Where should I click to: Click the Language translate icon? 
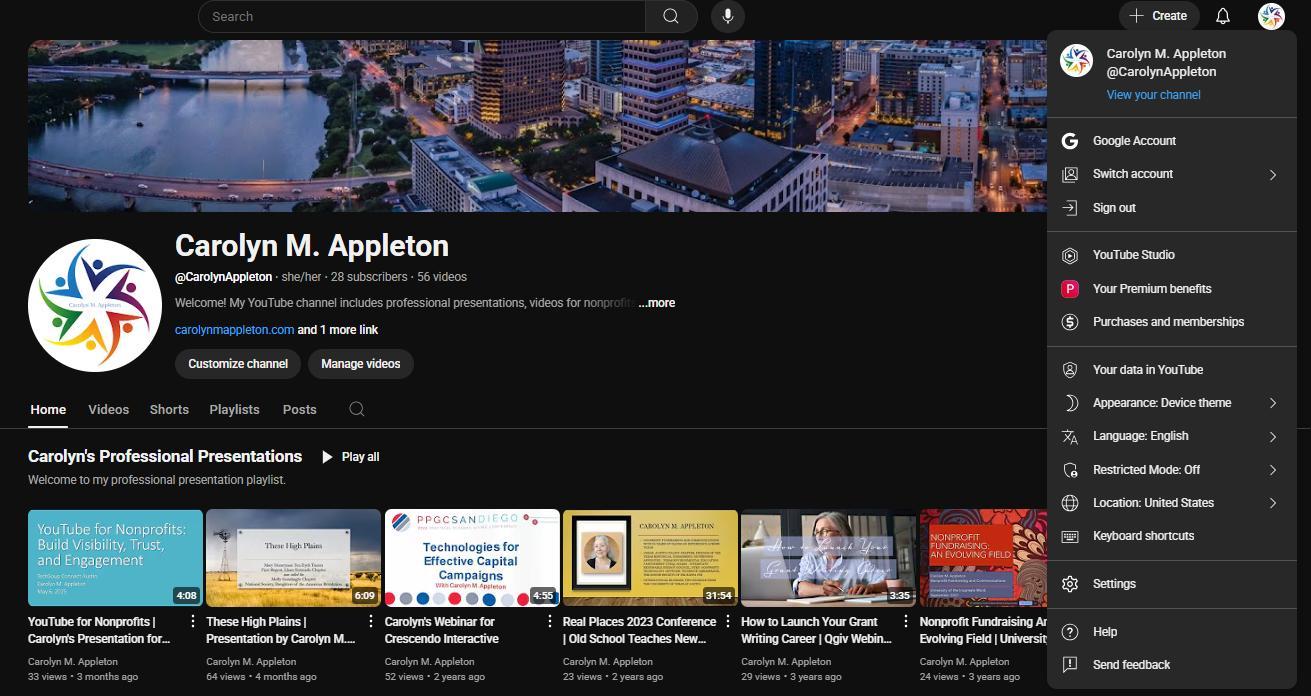pyautogui.click(x=1070, y=436)
